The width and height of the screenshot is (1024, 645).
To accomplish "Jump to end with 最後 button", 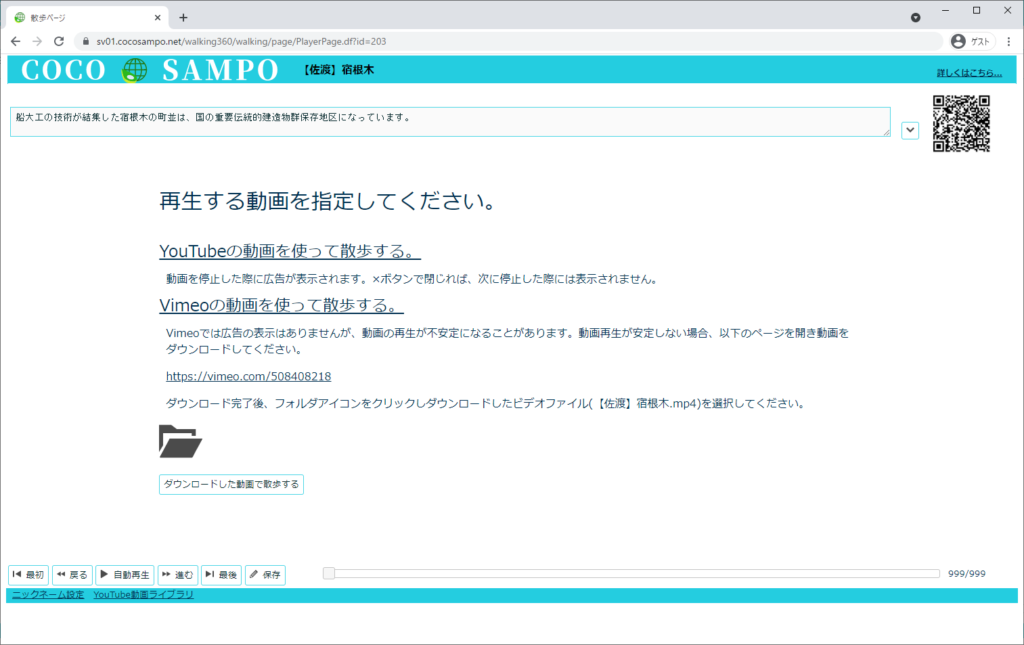I will point(221,574).
